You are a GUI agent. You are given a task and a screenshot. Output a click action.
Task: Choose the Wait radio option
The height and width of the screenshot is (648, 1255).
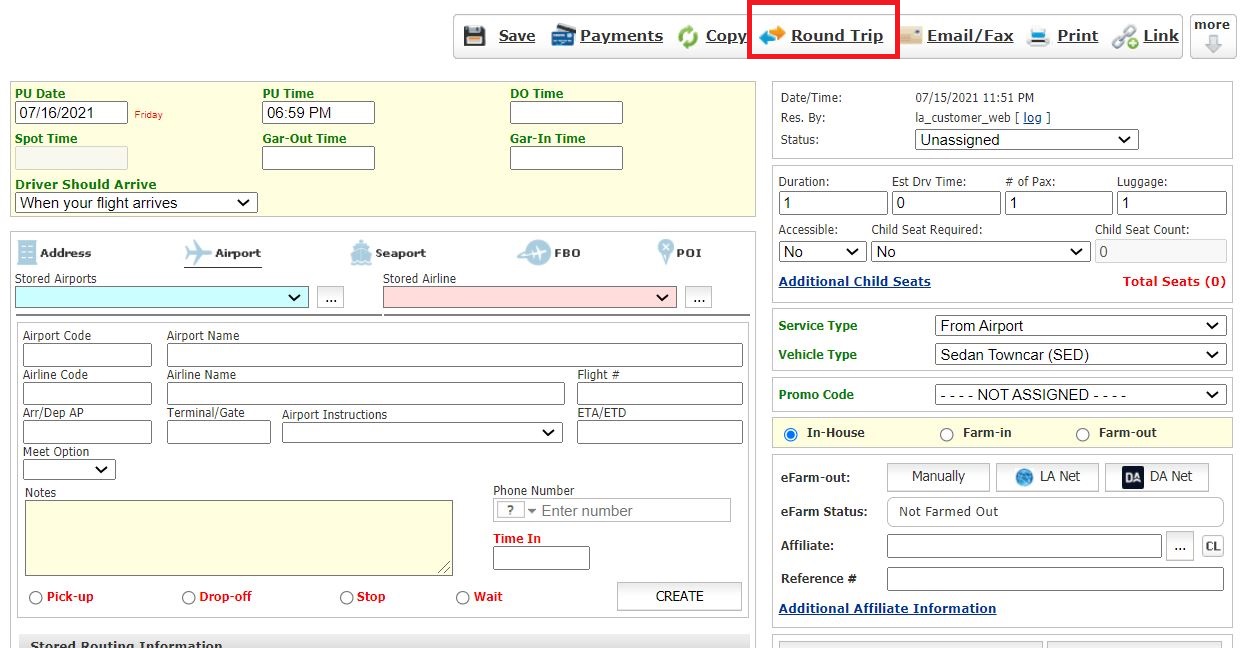[x=462, y=598]
